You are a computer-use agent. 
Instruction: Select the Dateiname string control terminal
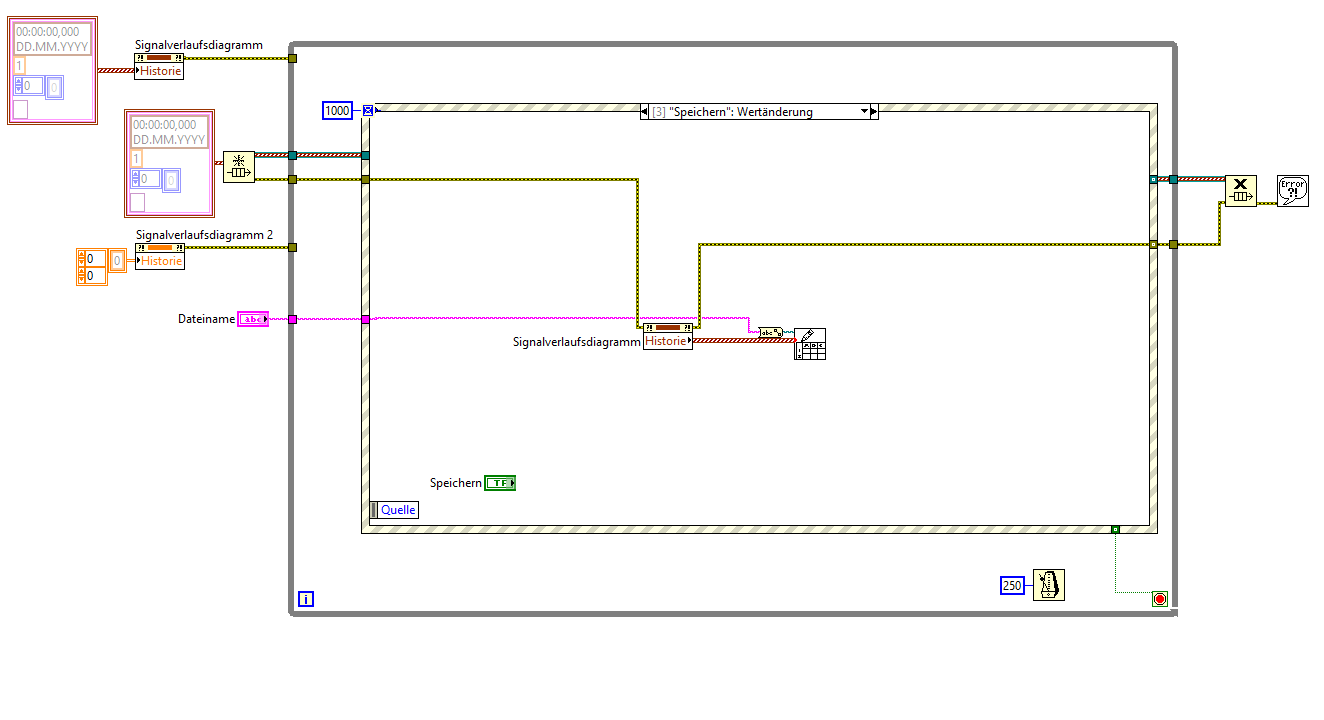click(253, 319)
